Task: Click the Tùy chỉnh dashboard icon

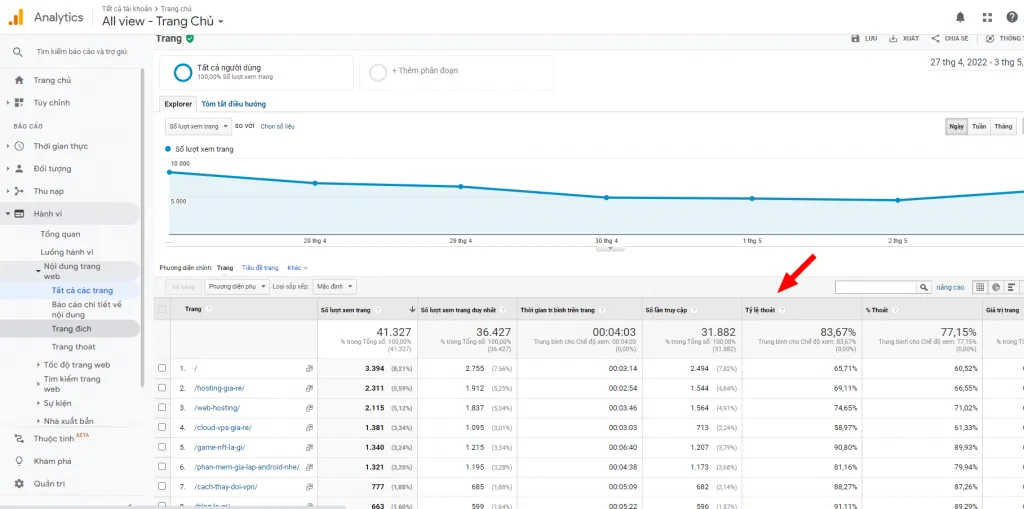Action: point(19,103)
